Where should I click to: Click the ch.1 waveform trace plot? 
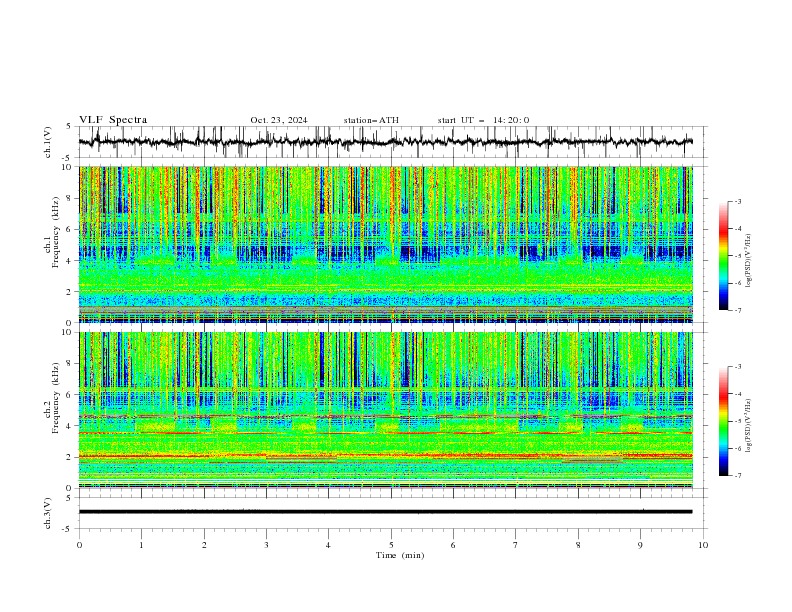pyautogui.click(x=386, y=142)
